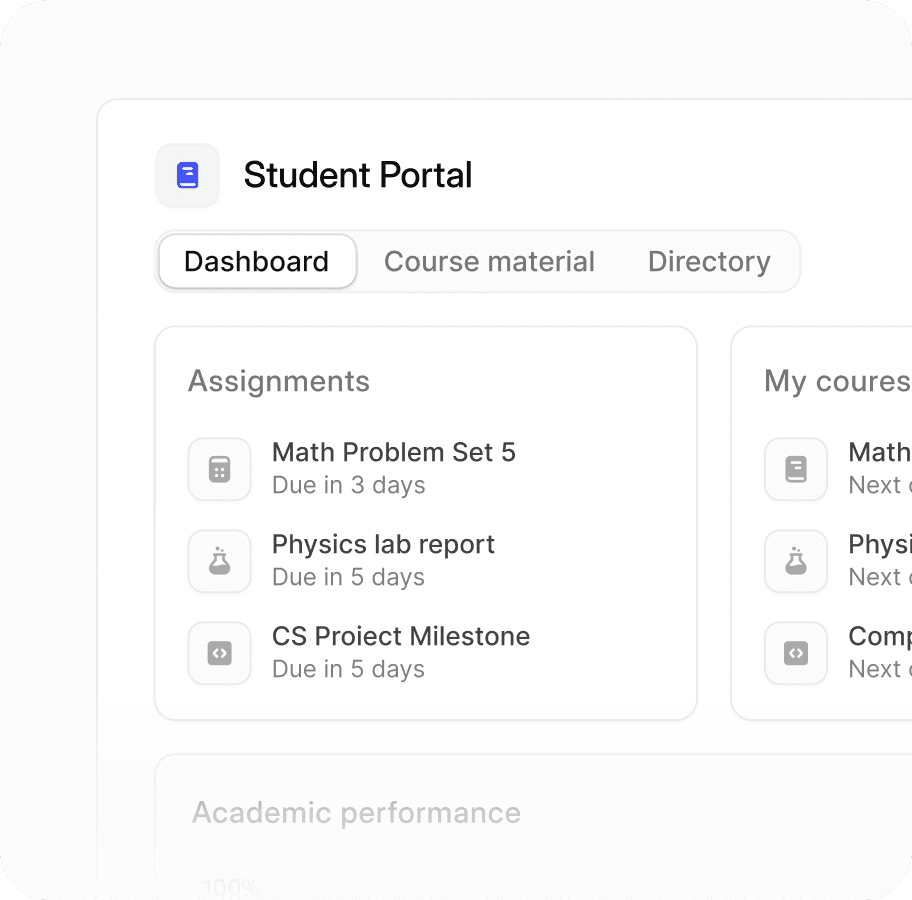Screen dimensions: 912x900
Task: Click the flask icon under My courses
Action: (796, 561)
